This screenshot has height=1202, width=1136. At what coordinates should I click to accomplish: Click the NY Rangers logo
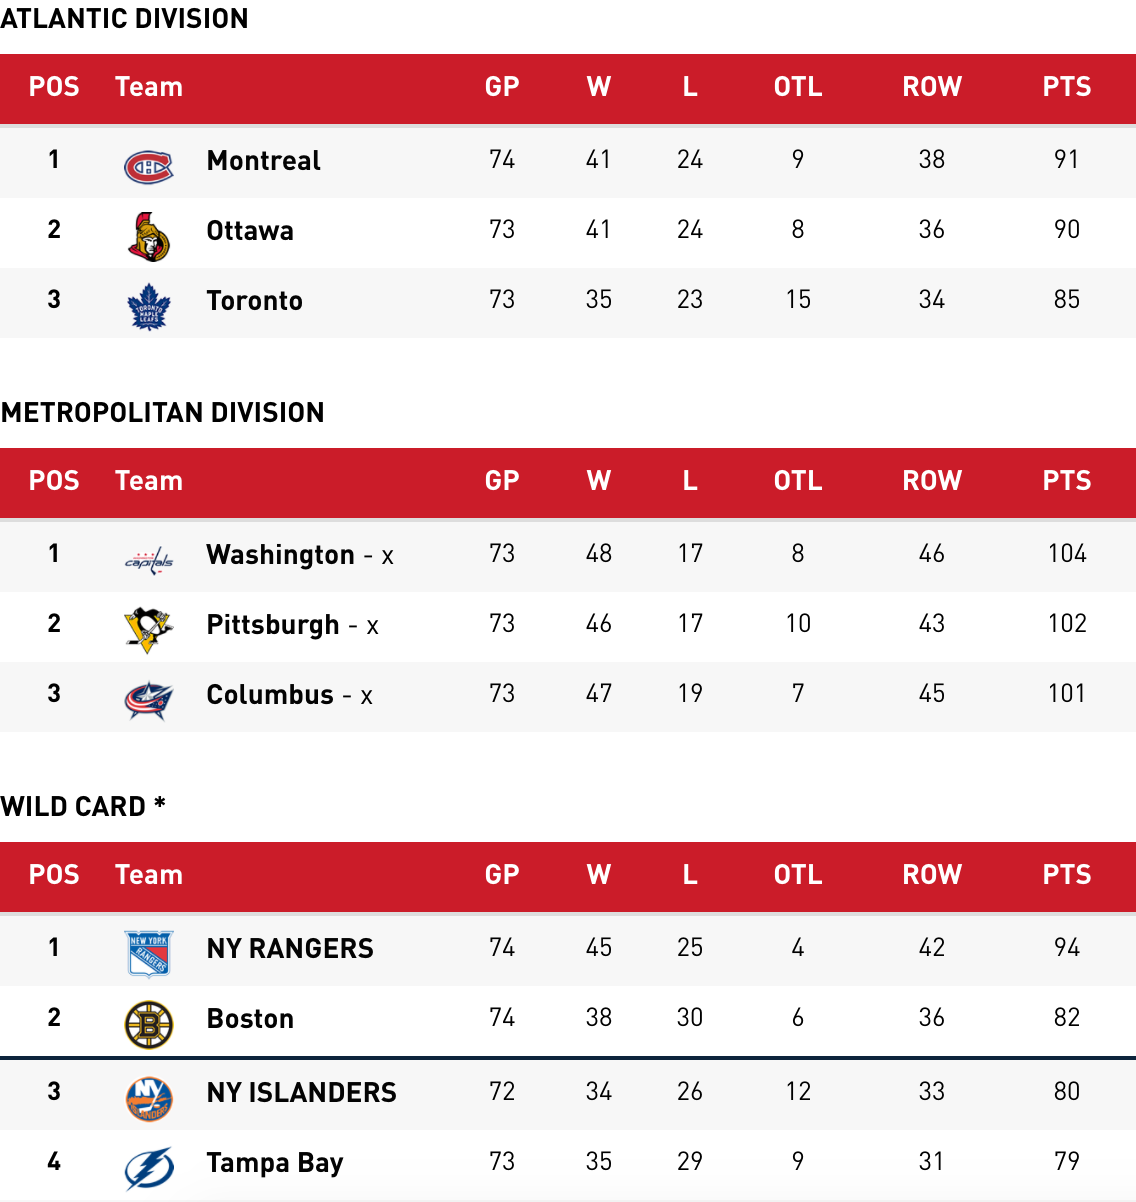[x=149, y=953]
